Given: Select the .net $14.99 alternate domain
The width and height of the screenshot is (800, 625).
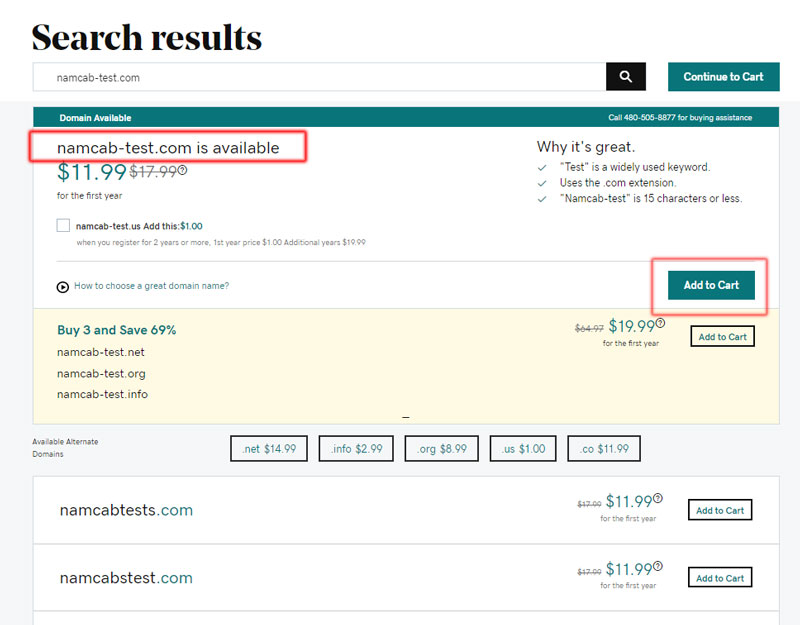Looking at the screenshot, I should [268, 449].
